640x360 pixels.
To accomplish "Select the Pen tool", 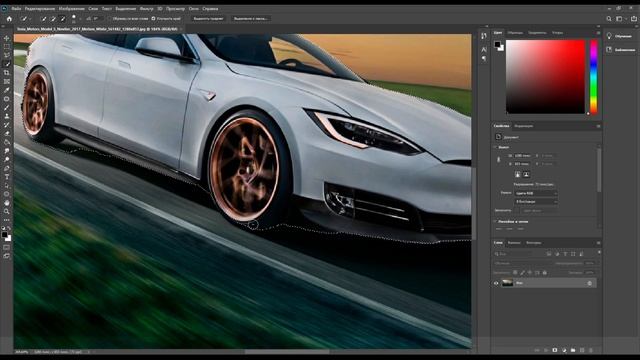I will (7, 168).
